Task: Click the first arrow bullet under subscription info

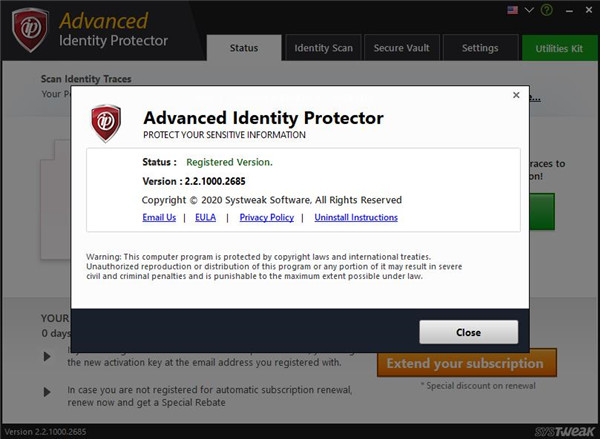Action: point(46,356)
